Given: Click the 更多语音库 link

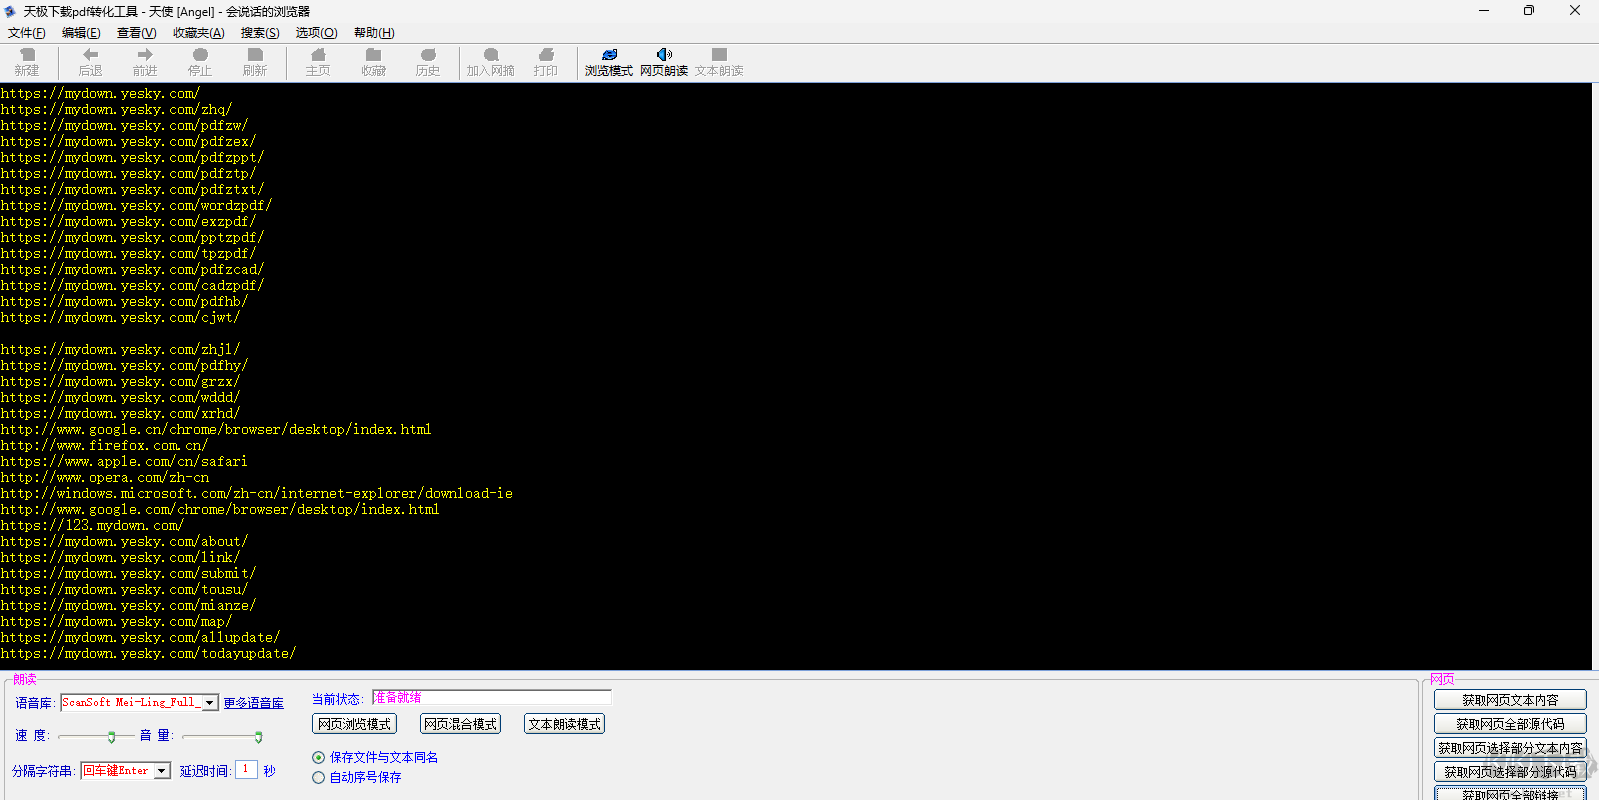Looking at the screenshot, I should point(253,703).
